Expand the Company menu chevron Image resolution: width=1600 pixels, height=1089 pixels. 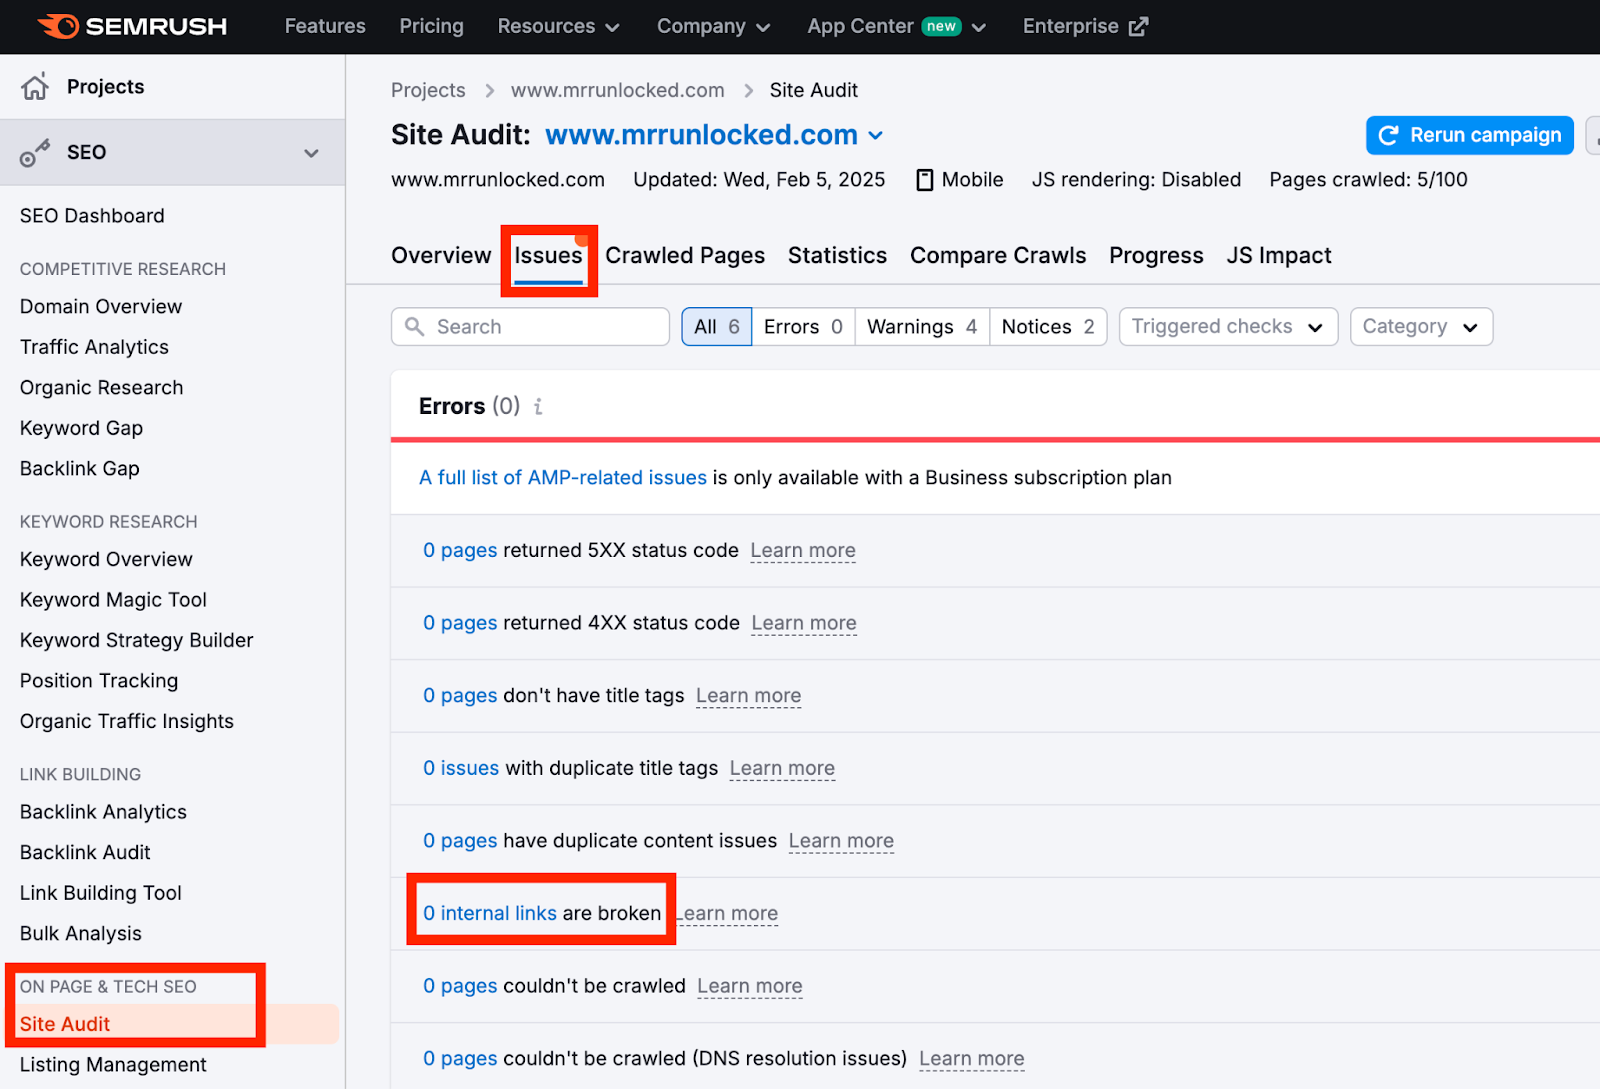(x=763, y=27)
